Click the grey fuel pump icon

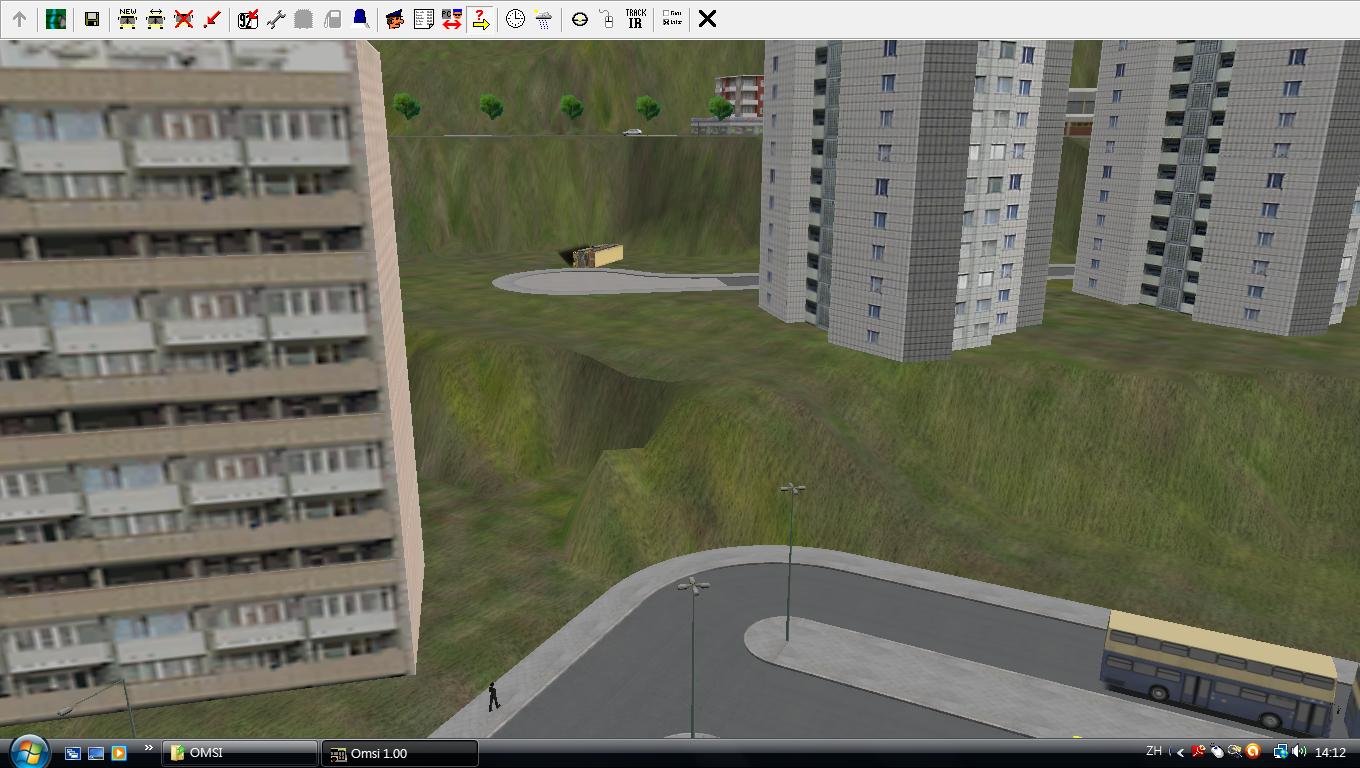[x=332, y=19]
